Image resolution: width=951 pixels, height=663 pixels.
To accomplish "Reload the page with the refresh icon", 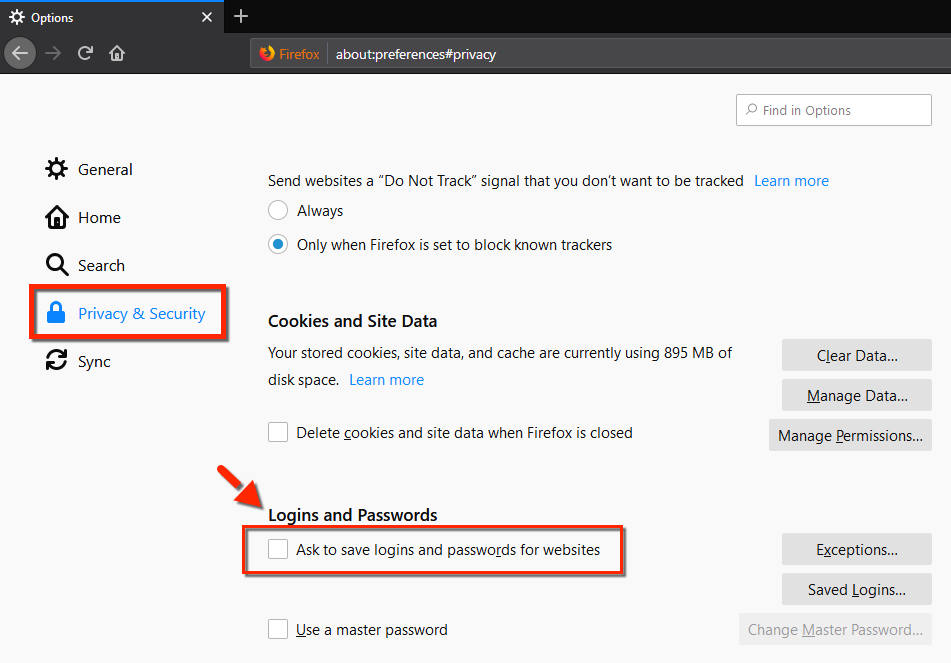I will tap(86, 53).
